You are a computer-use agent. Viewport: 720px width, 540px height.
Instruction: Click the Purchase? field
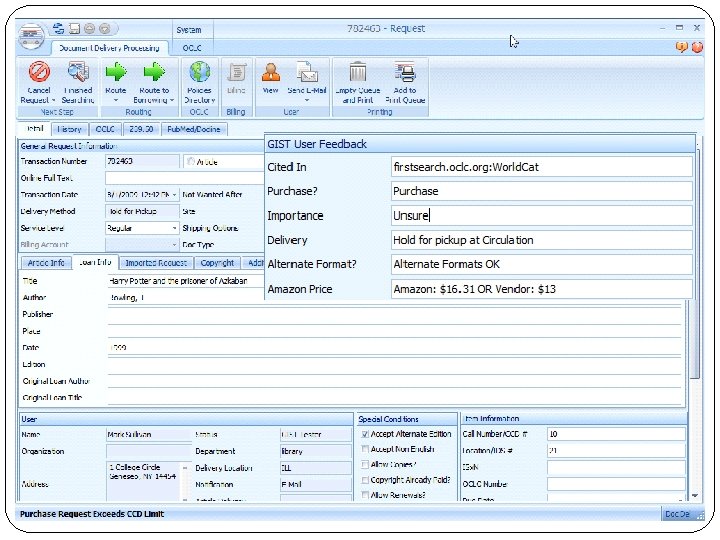[541, 191]
